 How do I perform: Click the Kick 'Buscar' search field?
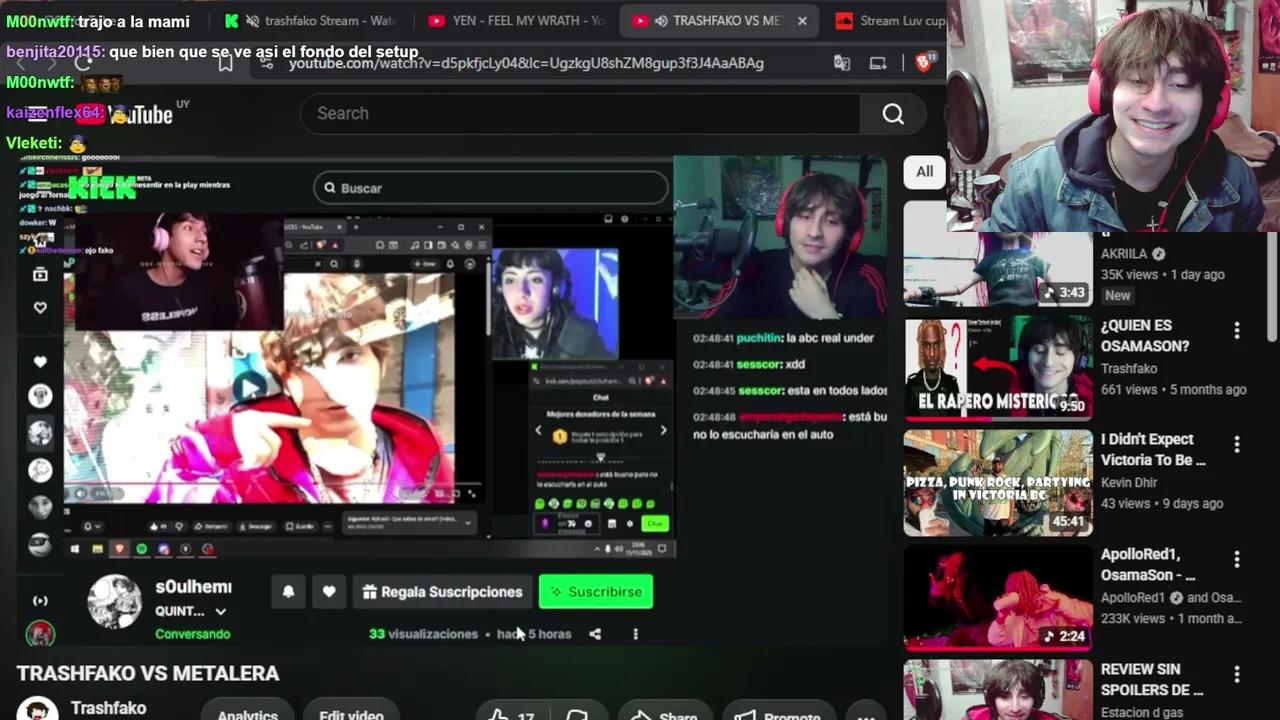[490, 188]
